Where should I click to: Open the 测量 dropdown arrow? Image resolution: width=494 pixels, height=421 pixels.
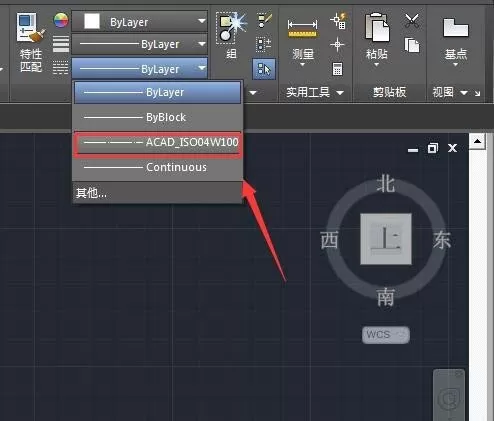[x=302, y=65]
